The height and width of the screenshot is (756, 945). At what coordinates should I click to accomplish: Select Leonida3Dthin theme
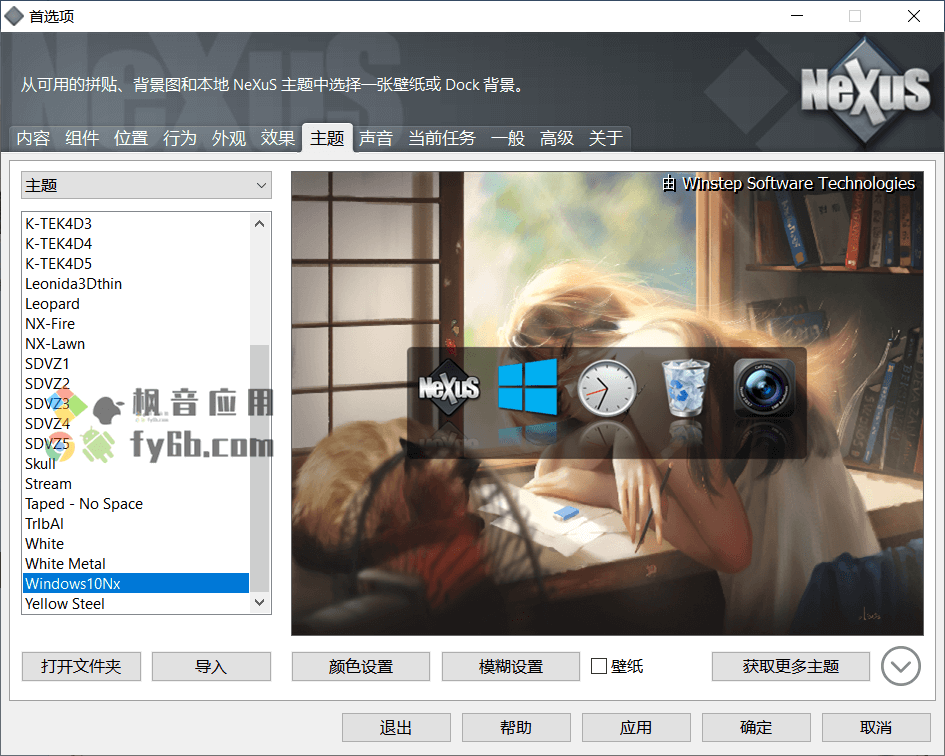tap(136, 283)
